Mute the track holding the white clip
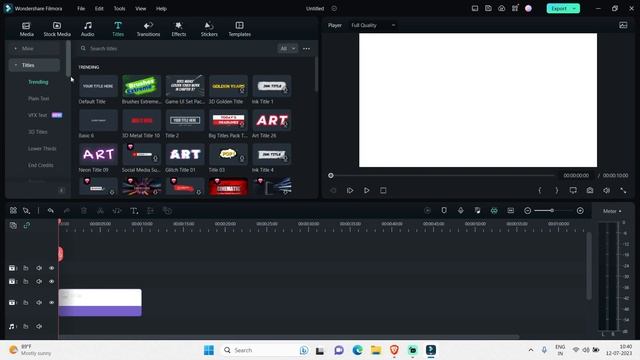The width and height of the screenshot is (640, 360). point(39,302)
